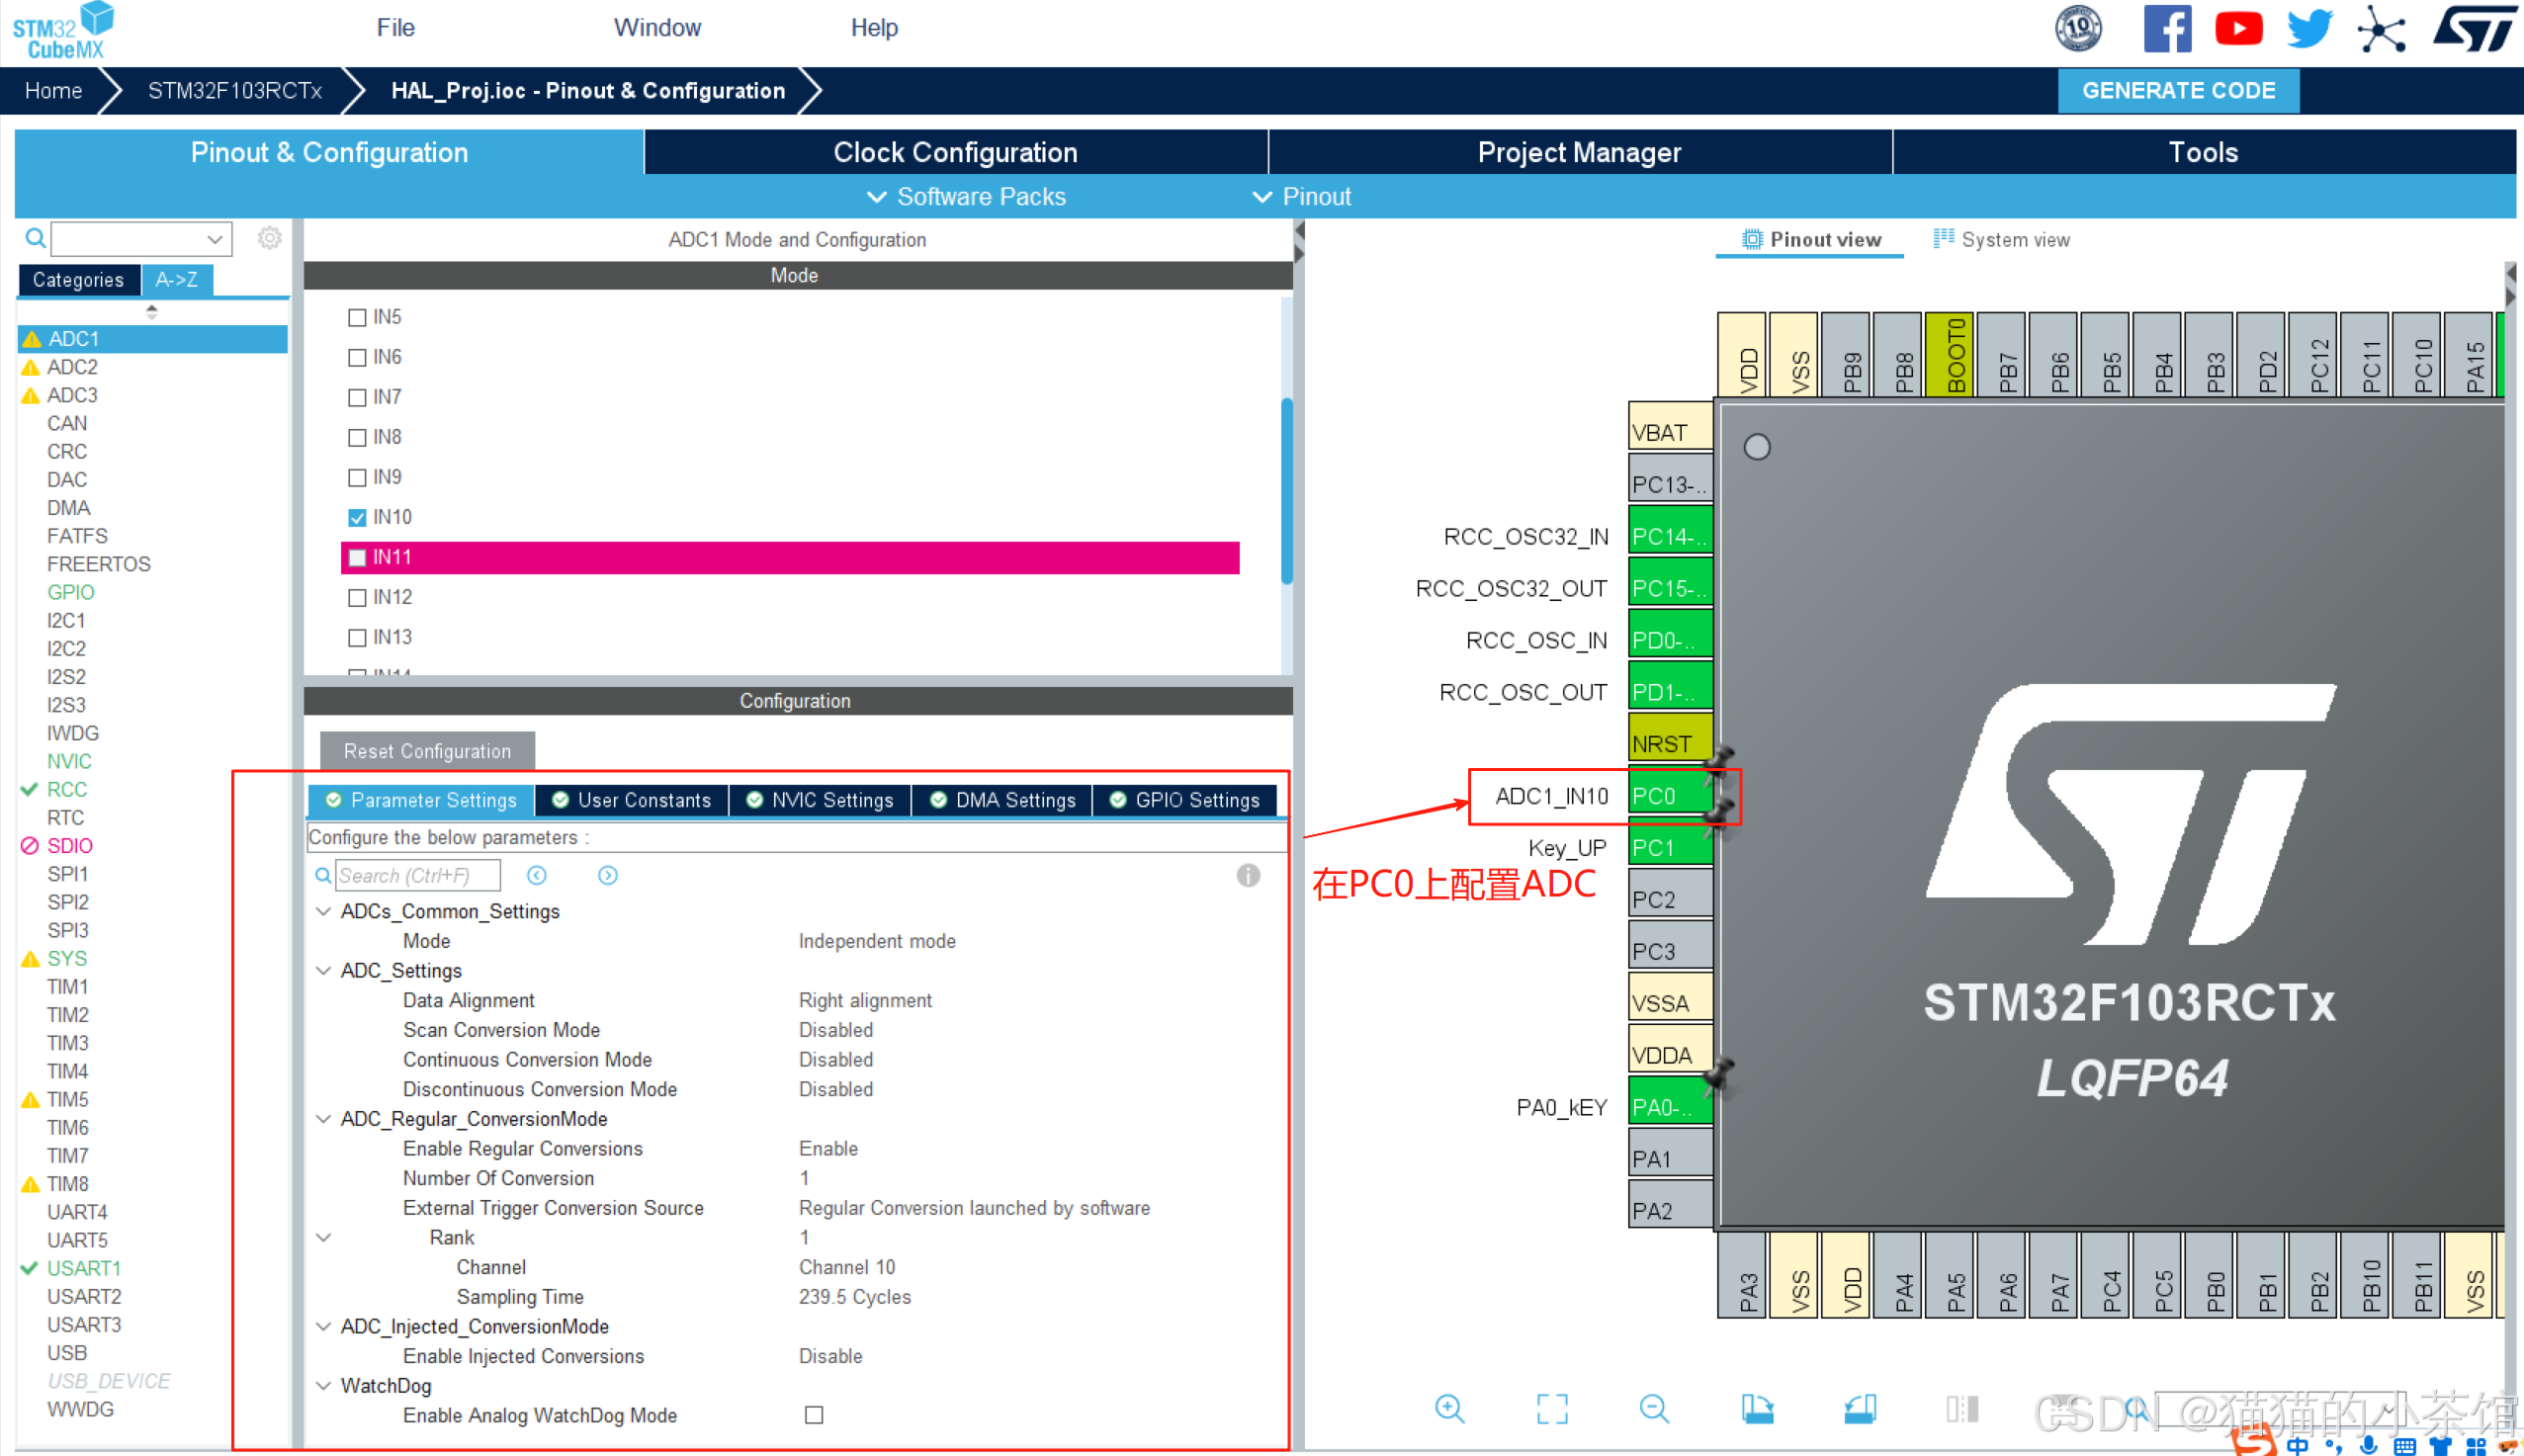Collapse the ADCs_Common_Settings group
2524x1456 pixels.
pyautogui.click(x=323, y=911)
